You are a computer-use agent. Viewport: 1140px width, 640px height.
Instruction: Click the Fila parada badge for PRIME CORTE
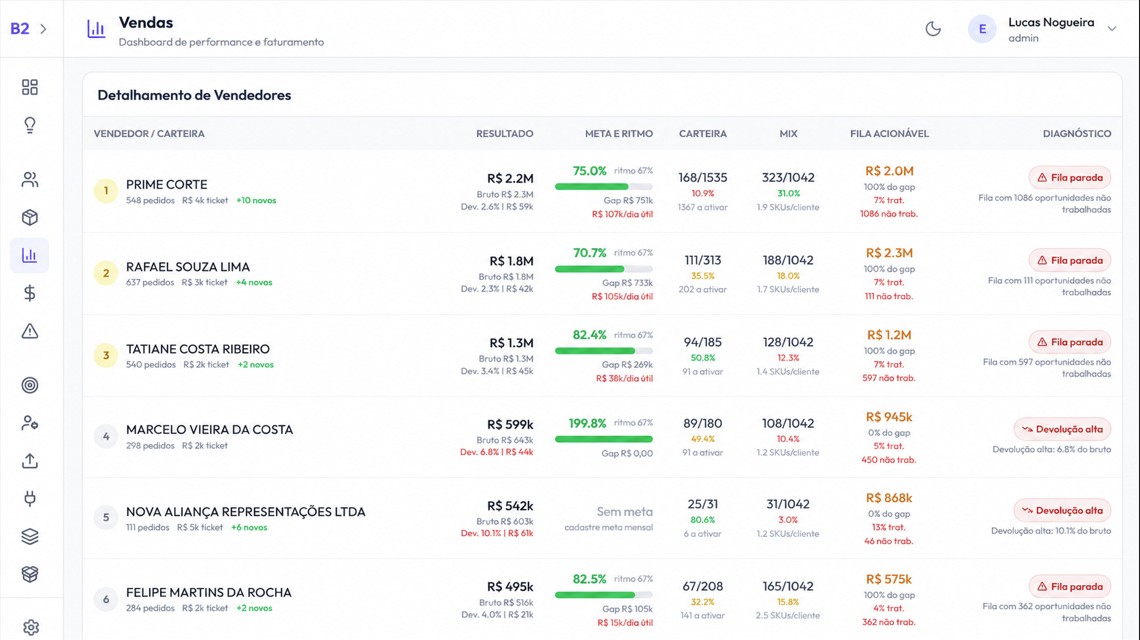pyautogui.click(x=1069, y=177)
